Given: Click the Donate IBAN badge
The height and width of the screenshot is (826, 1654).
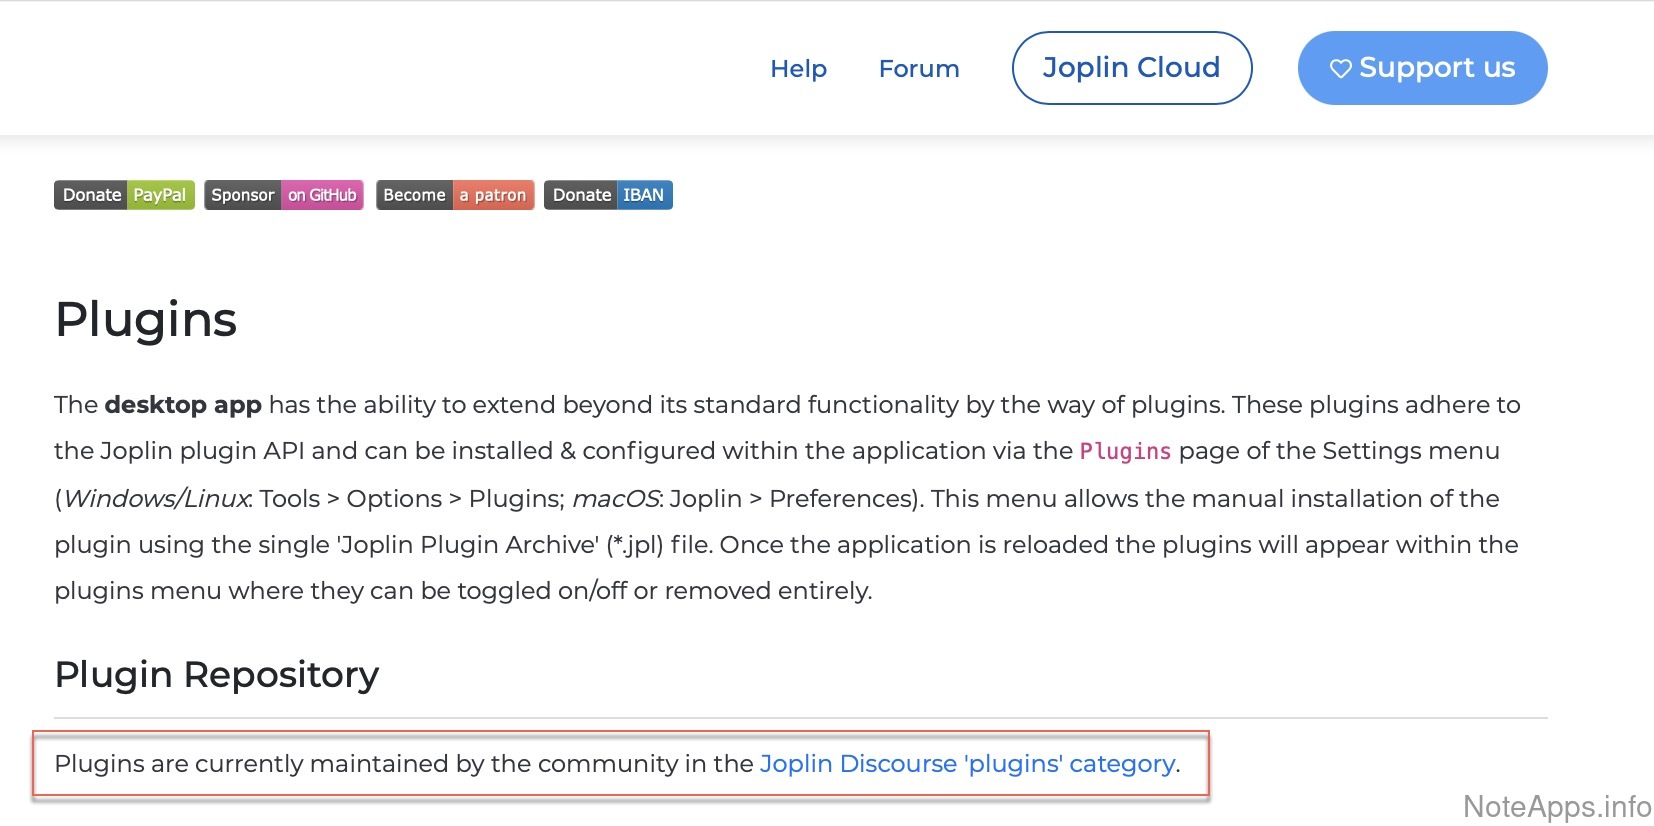Looking at the screenshot, I should tap(608, 195).
